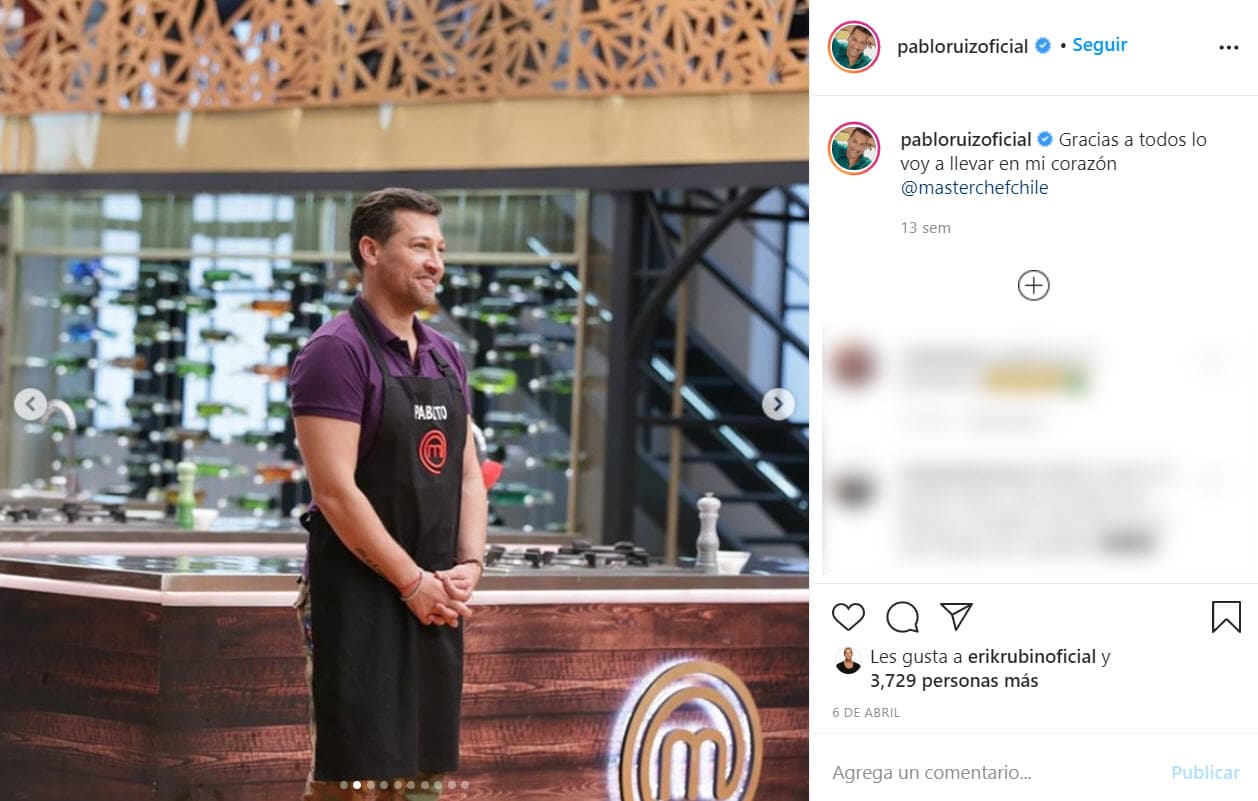This screenshot has height=801, width=1258.
Task: Open the header profile picture avatar
Action: click(x=854, y=47)
